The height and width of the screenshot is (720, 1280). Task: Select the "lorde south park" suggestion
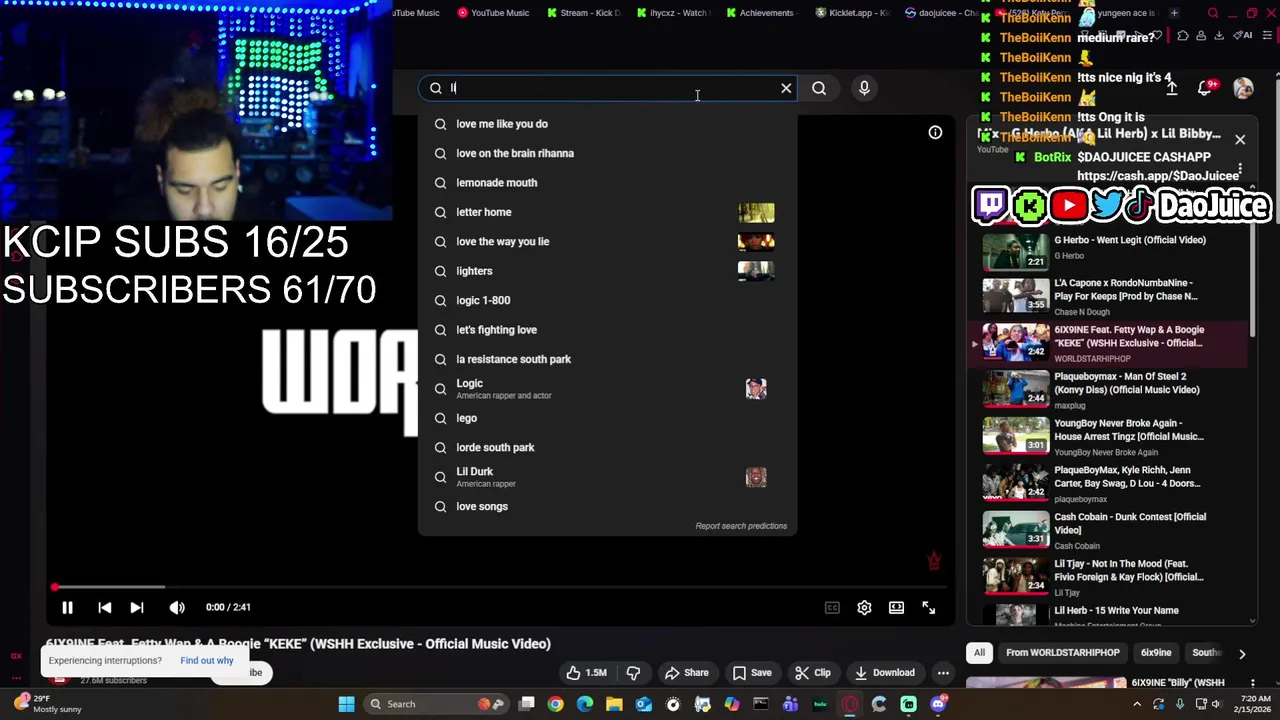point(607,447)
